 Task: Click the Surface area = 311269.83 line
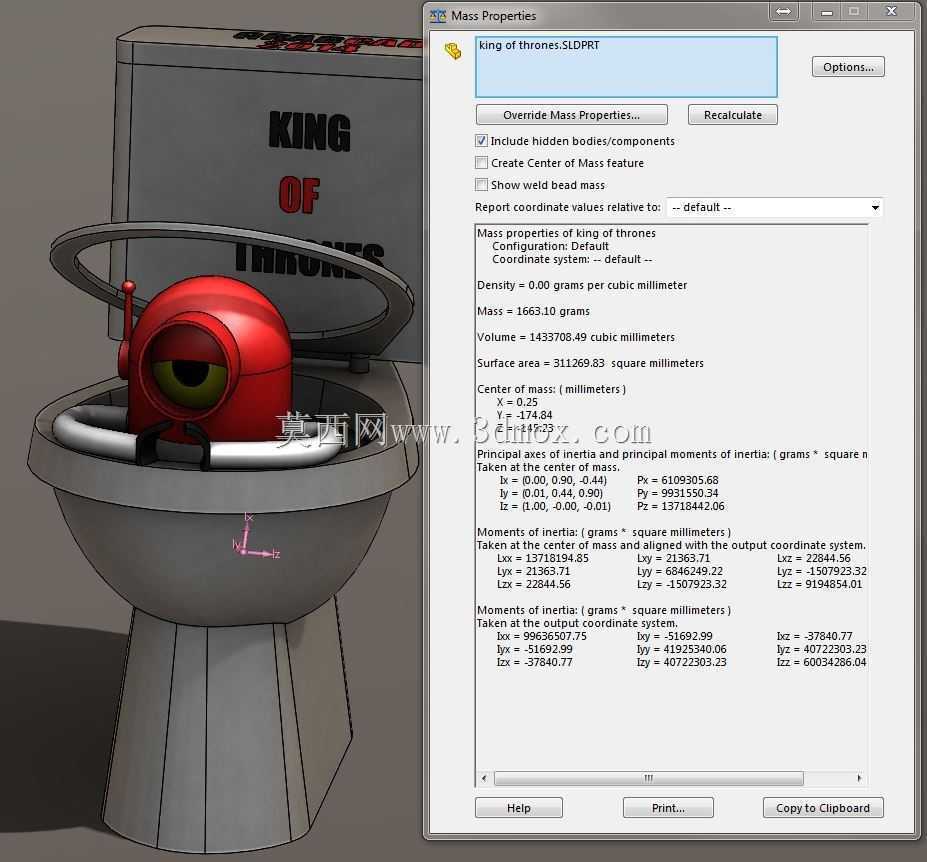[590, 363]
